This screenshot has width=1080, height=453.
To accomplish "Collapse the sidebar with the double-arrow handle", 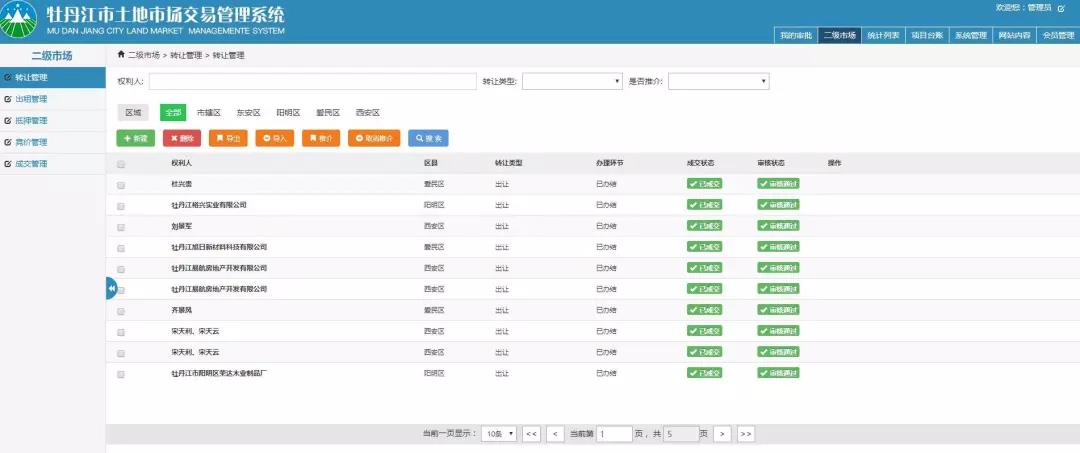I will pos(111,288).
